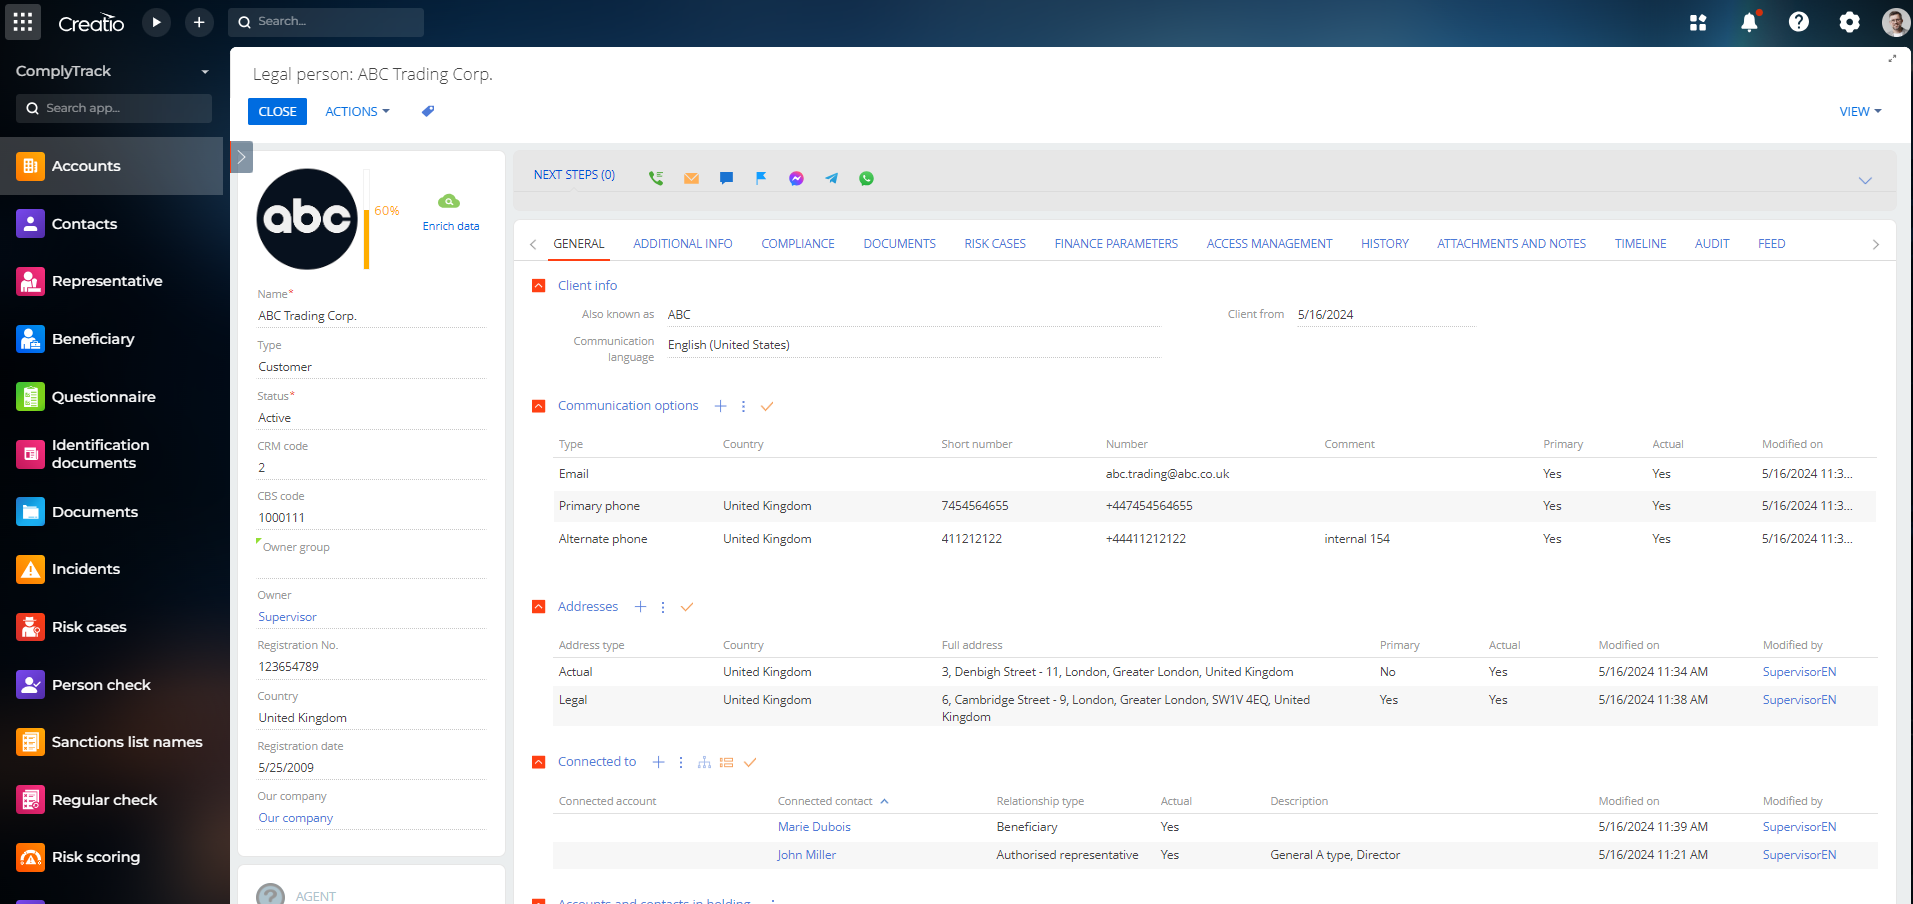This screenshot has height=904, width=1913.
Task: Click the Telegram icon
Action: click(831, 178)
